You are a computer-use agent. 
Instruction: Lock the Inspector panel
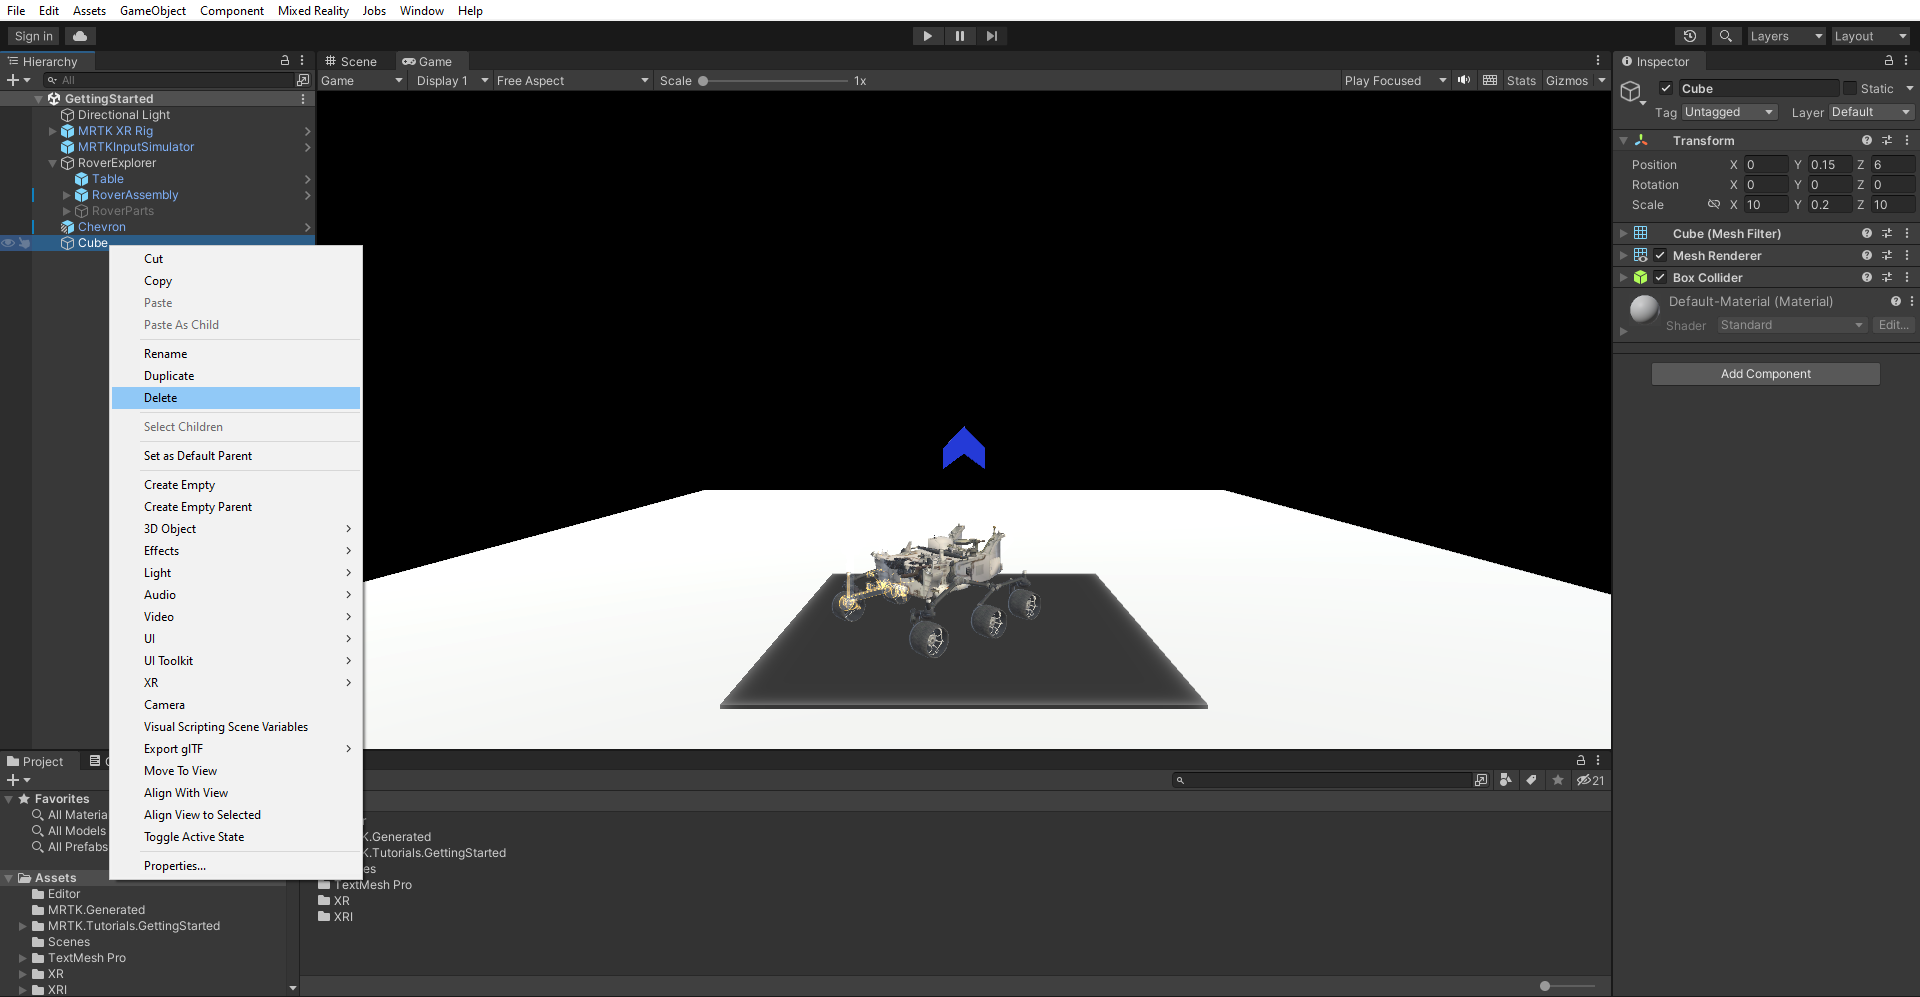1888,61
